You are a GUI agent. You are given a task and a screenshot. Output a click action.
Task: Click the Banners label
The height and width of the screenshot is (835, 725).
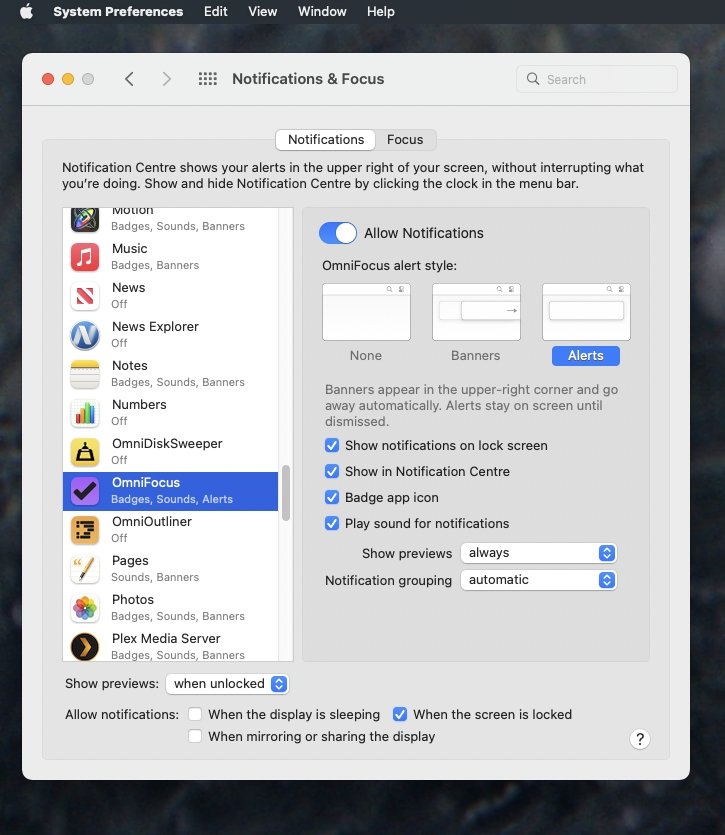[476, 356]
